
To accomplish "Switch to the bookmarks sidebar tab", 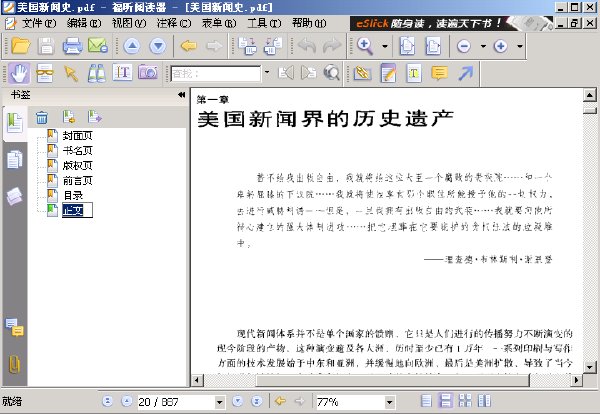I will pos(15,123).
